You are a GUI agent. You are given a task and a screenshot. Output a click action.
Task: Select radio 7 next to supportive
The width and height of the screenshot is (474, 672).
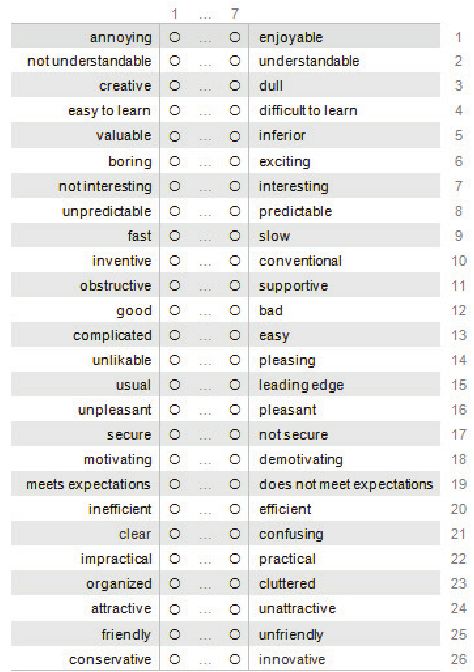(x=234, y=285)
